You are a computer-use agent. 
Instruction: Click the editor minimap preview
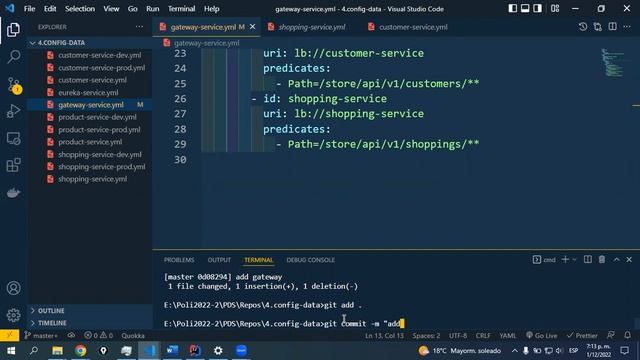613,62
